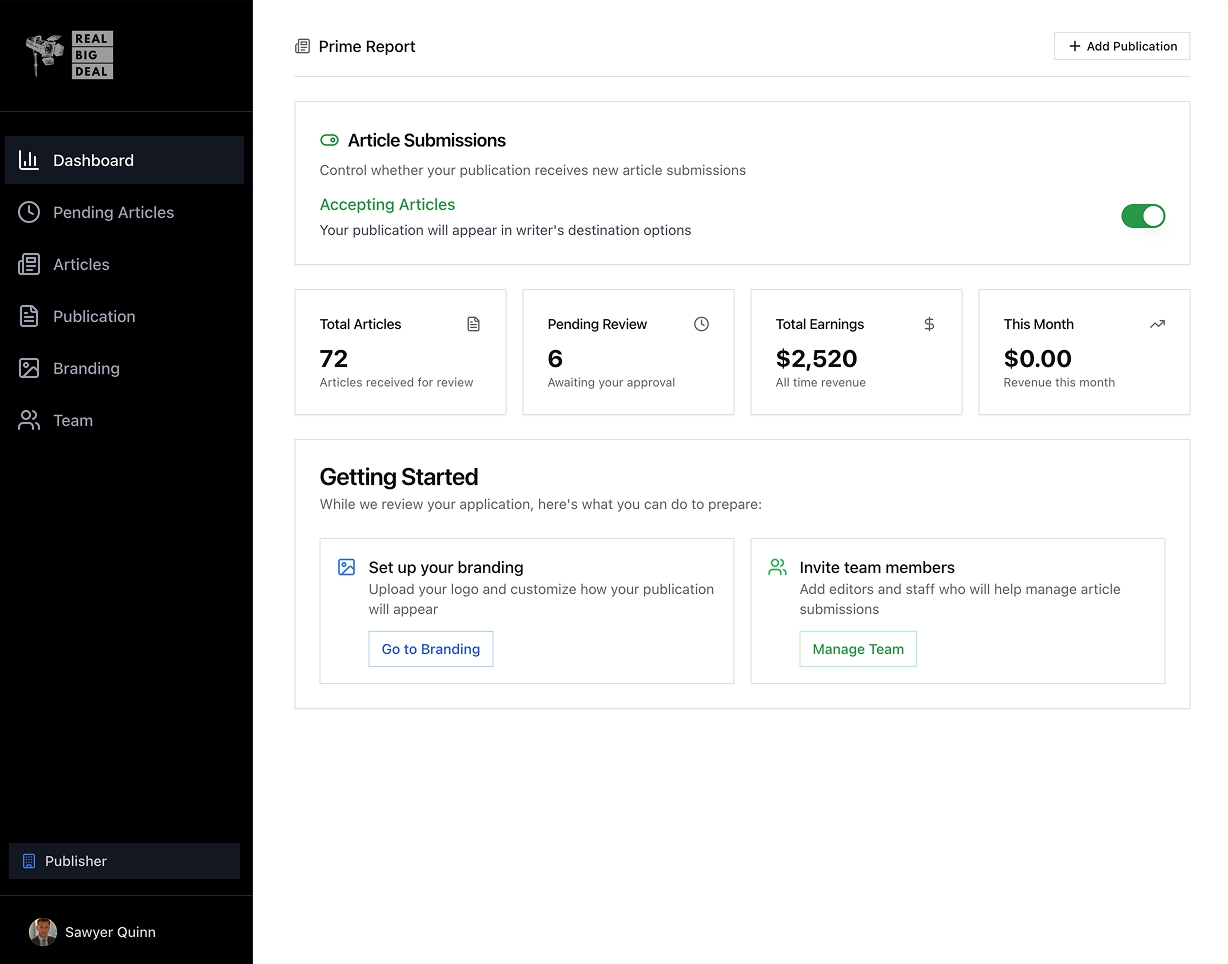The height and width of the screenshot is (964, 1228).
Task: Click the Articles received for review caption
Action: [396, 382]
